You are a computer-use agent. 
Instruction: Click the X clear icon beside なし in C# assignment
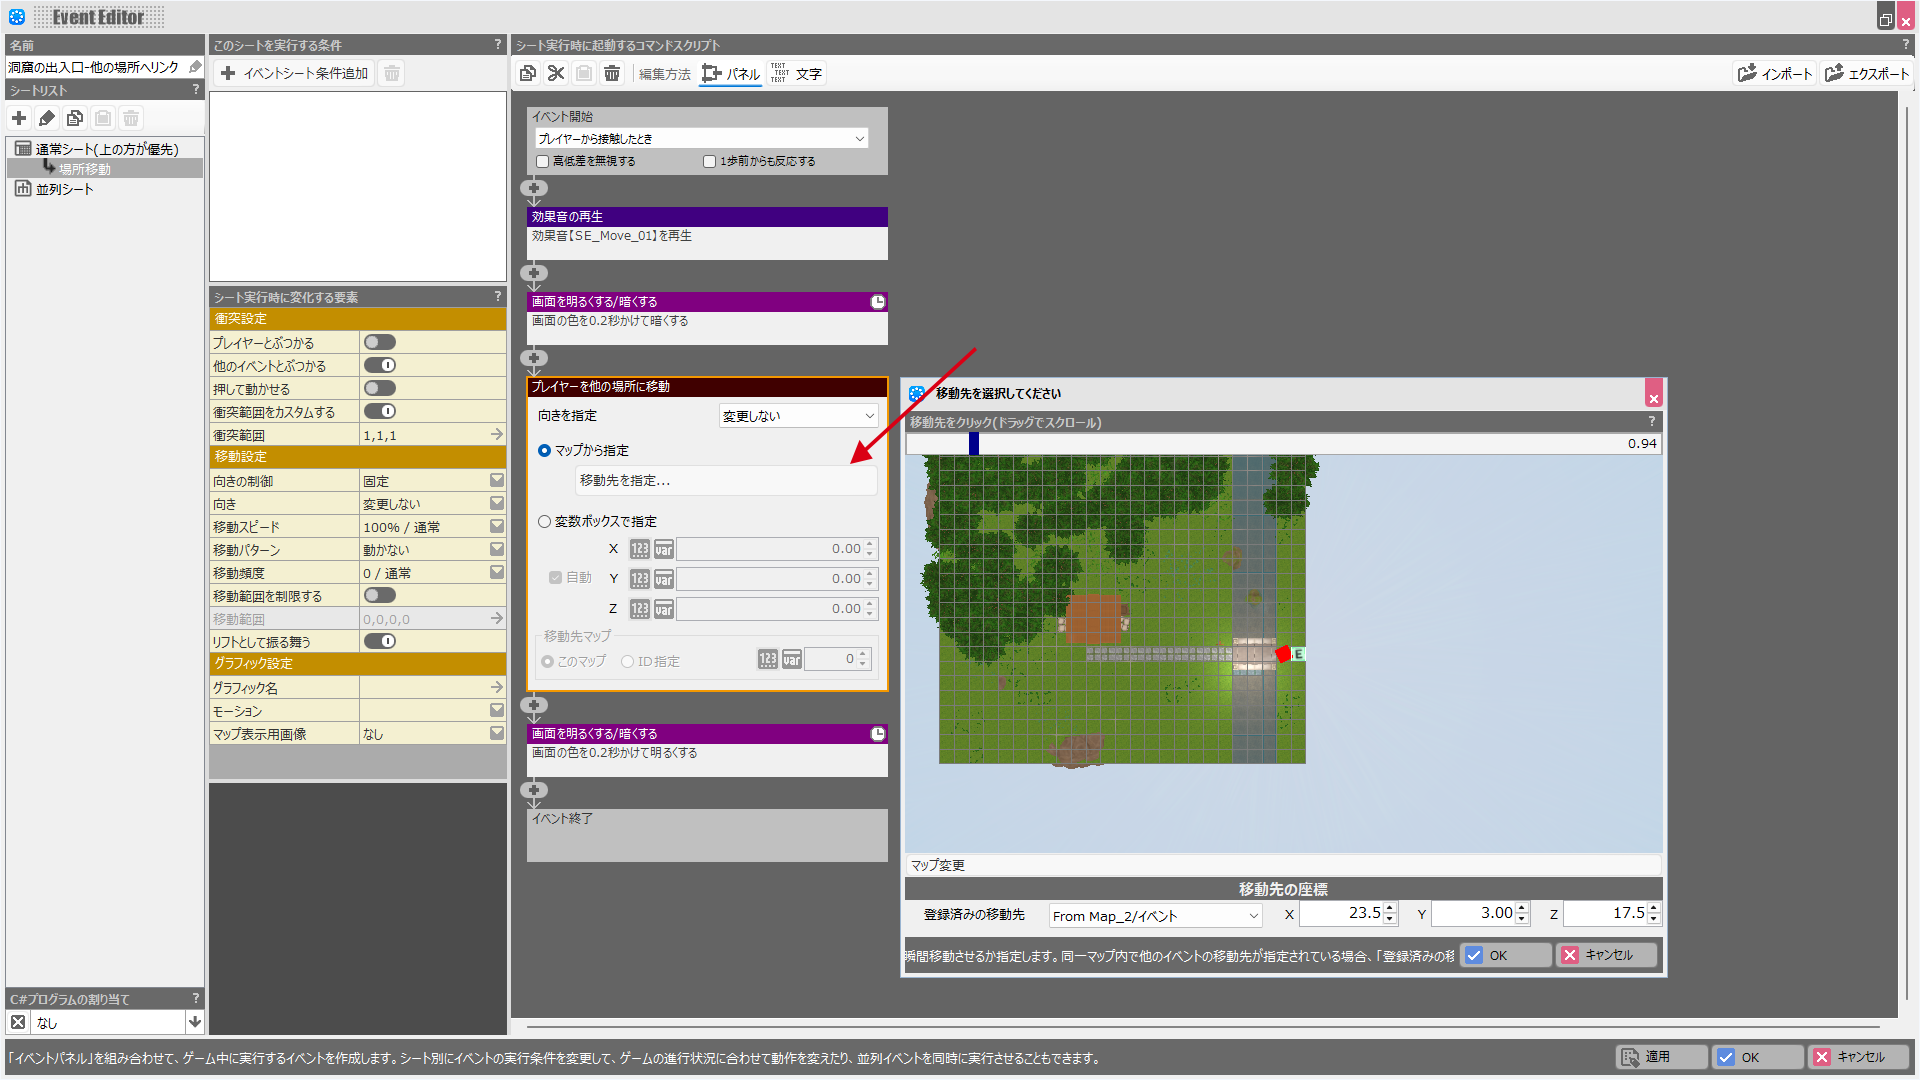(18, 1022)
